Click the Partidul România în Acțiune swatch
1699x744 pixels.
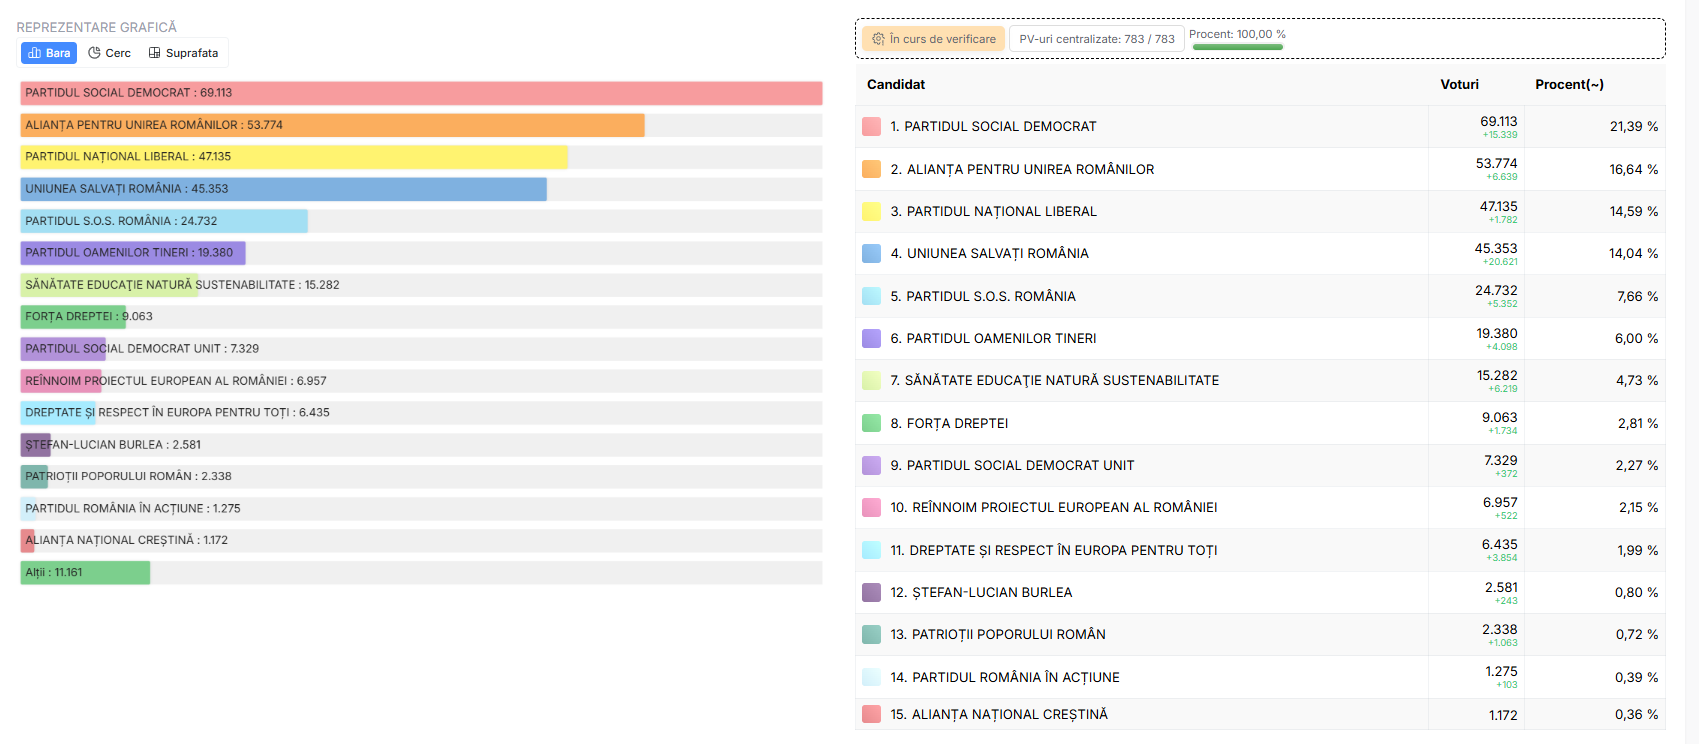tap(871, 677)
